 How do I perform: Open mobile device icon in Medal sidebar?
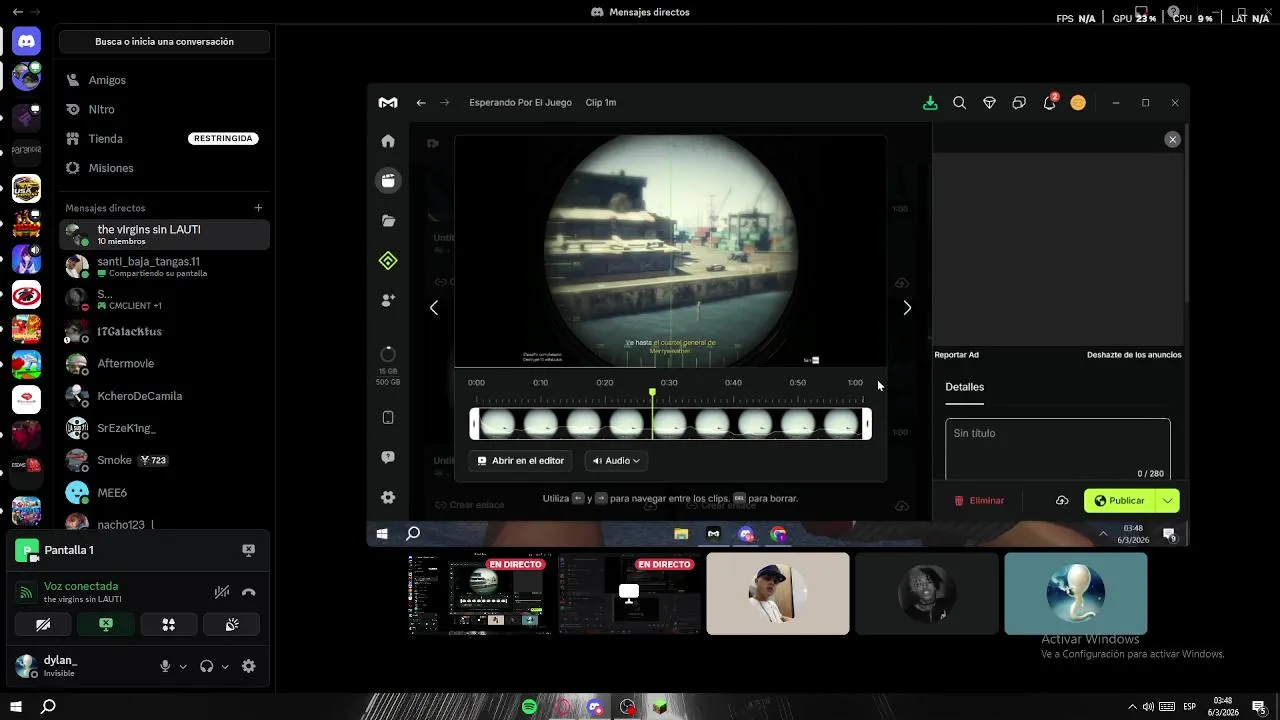tap(388, 418)
